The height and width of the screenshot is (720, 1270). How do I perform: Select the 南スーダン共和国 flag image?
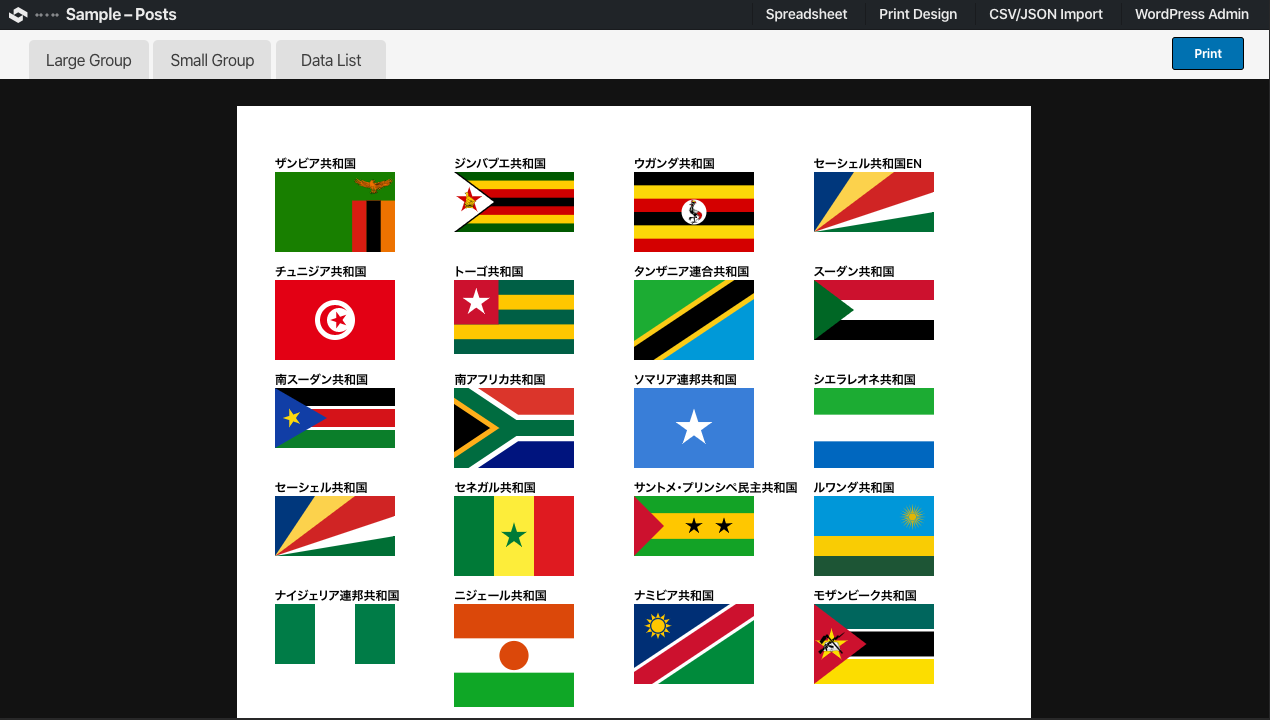[335, 418]
